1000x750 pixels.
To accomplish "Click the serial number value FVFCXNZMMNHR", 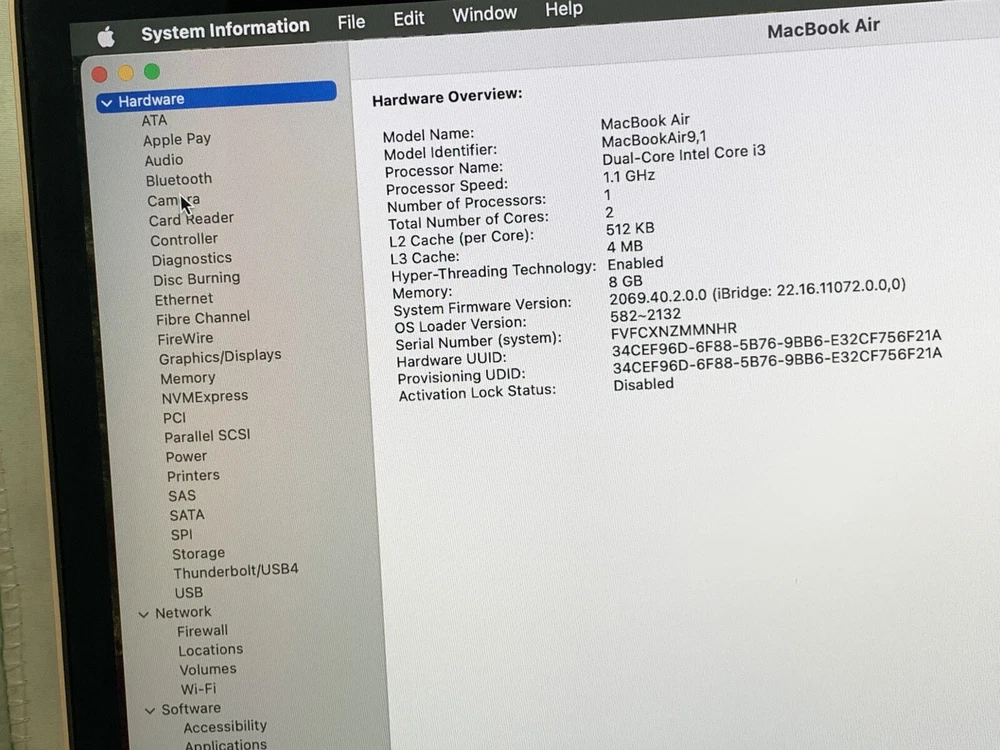I will (x=673, y=329).
